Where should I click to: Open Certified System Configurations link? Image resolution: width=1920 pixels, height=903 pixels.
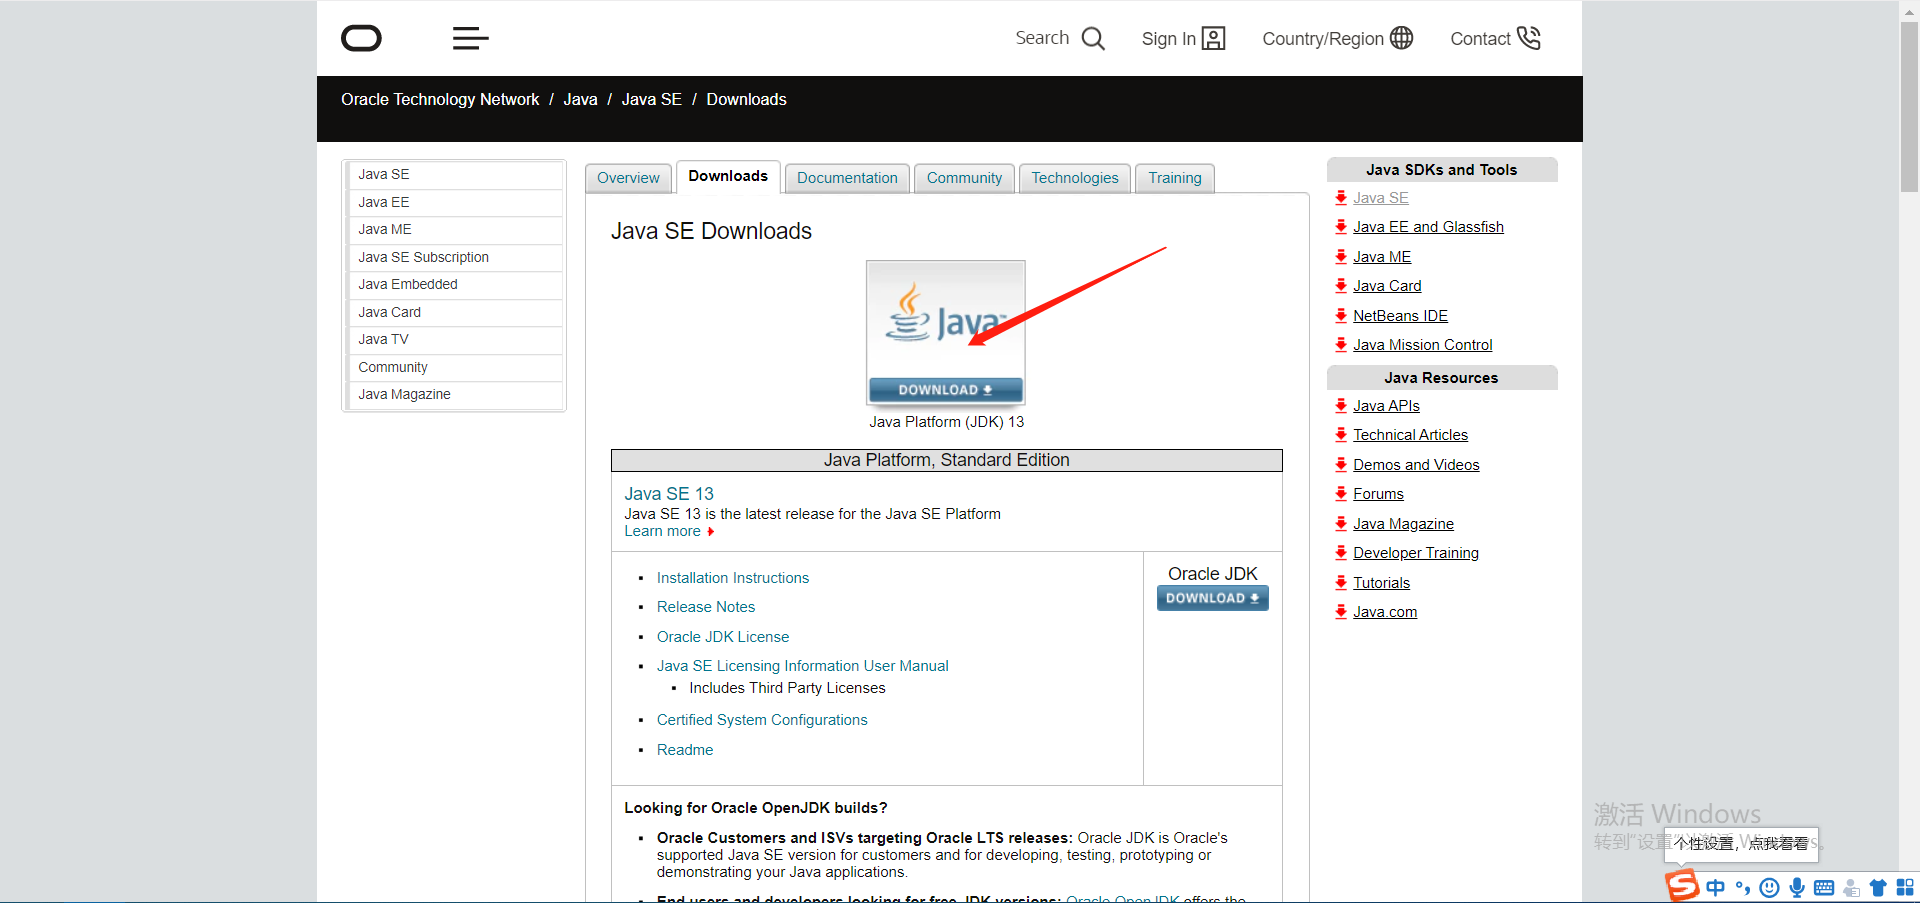(x=762, y=720)
